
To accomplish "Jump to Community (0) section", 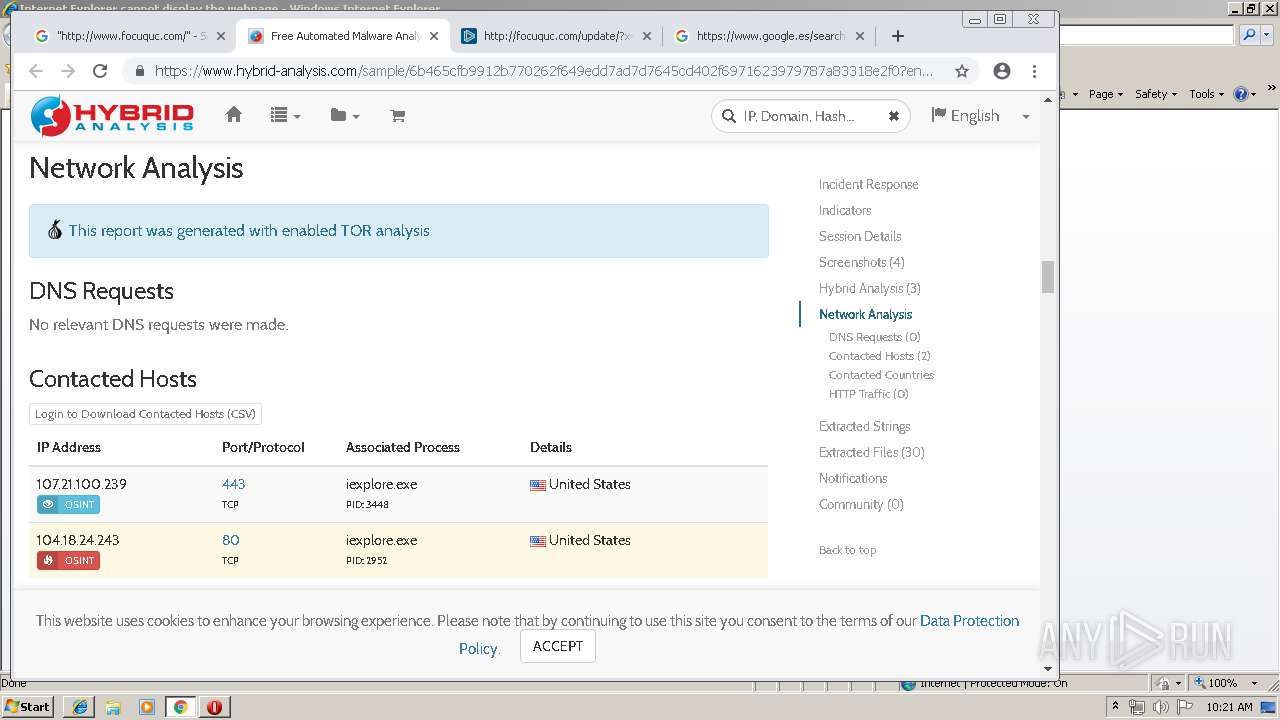I will 861,504.
